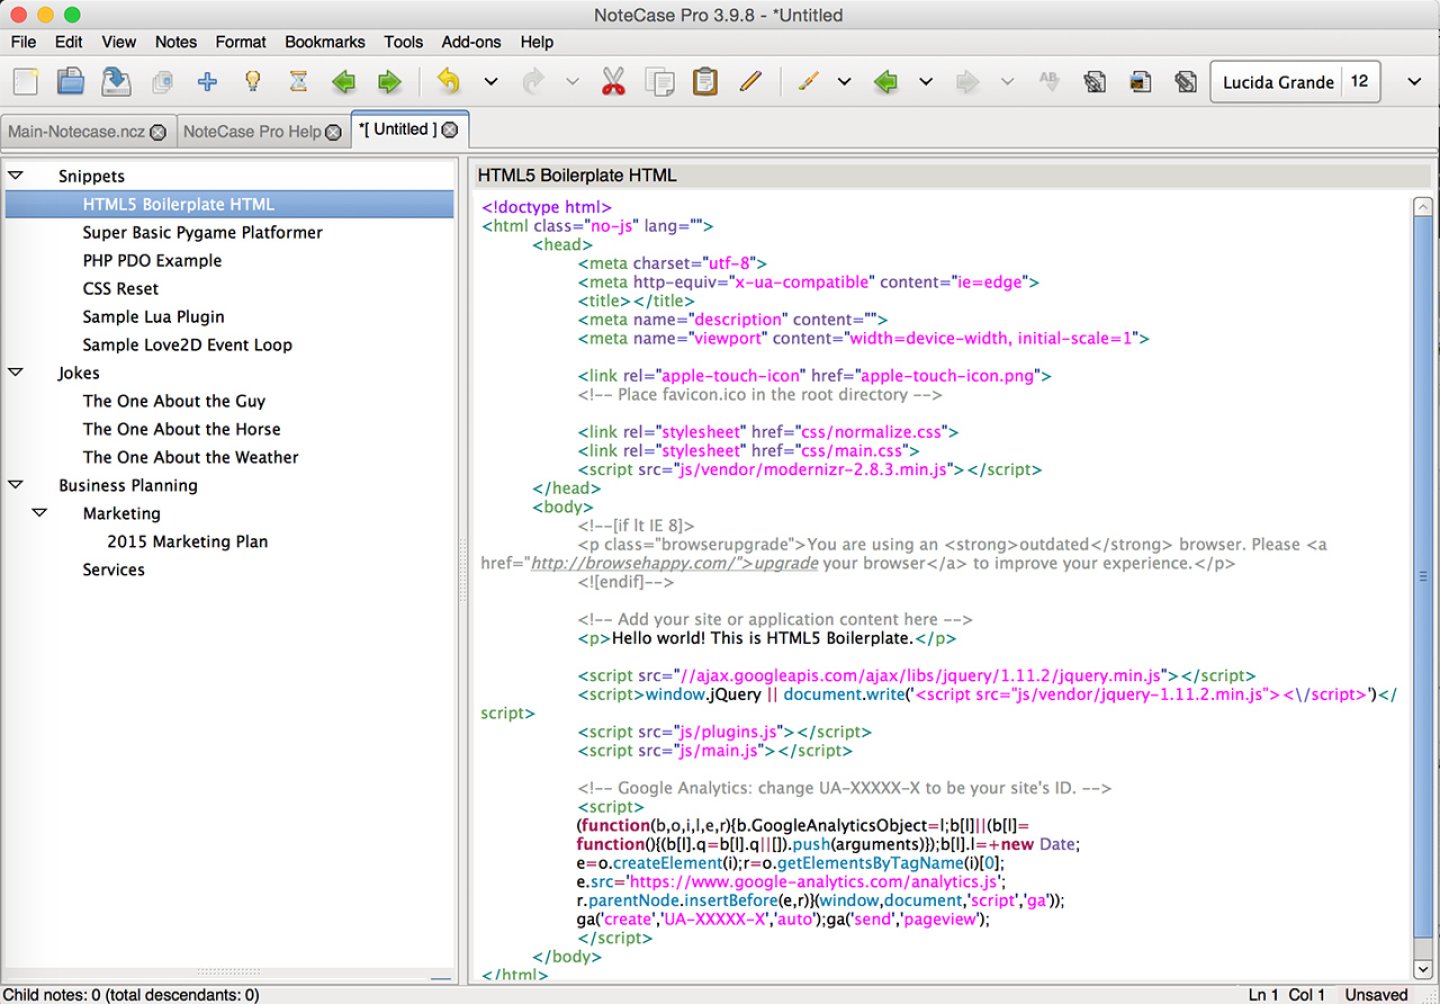This screenshot has width=1440, height=1004.
Task: Follow the browsehappy.com upgrade link
Action: point(675,563)
